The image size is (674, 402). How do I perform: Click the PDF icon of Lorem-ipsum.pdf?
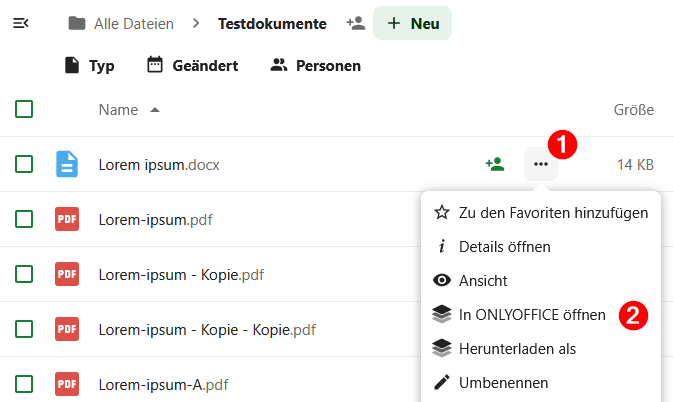point(67,219)
